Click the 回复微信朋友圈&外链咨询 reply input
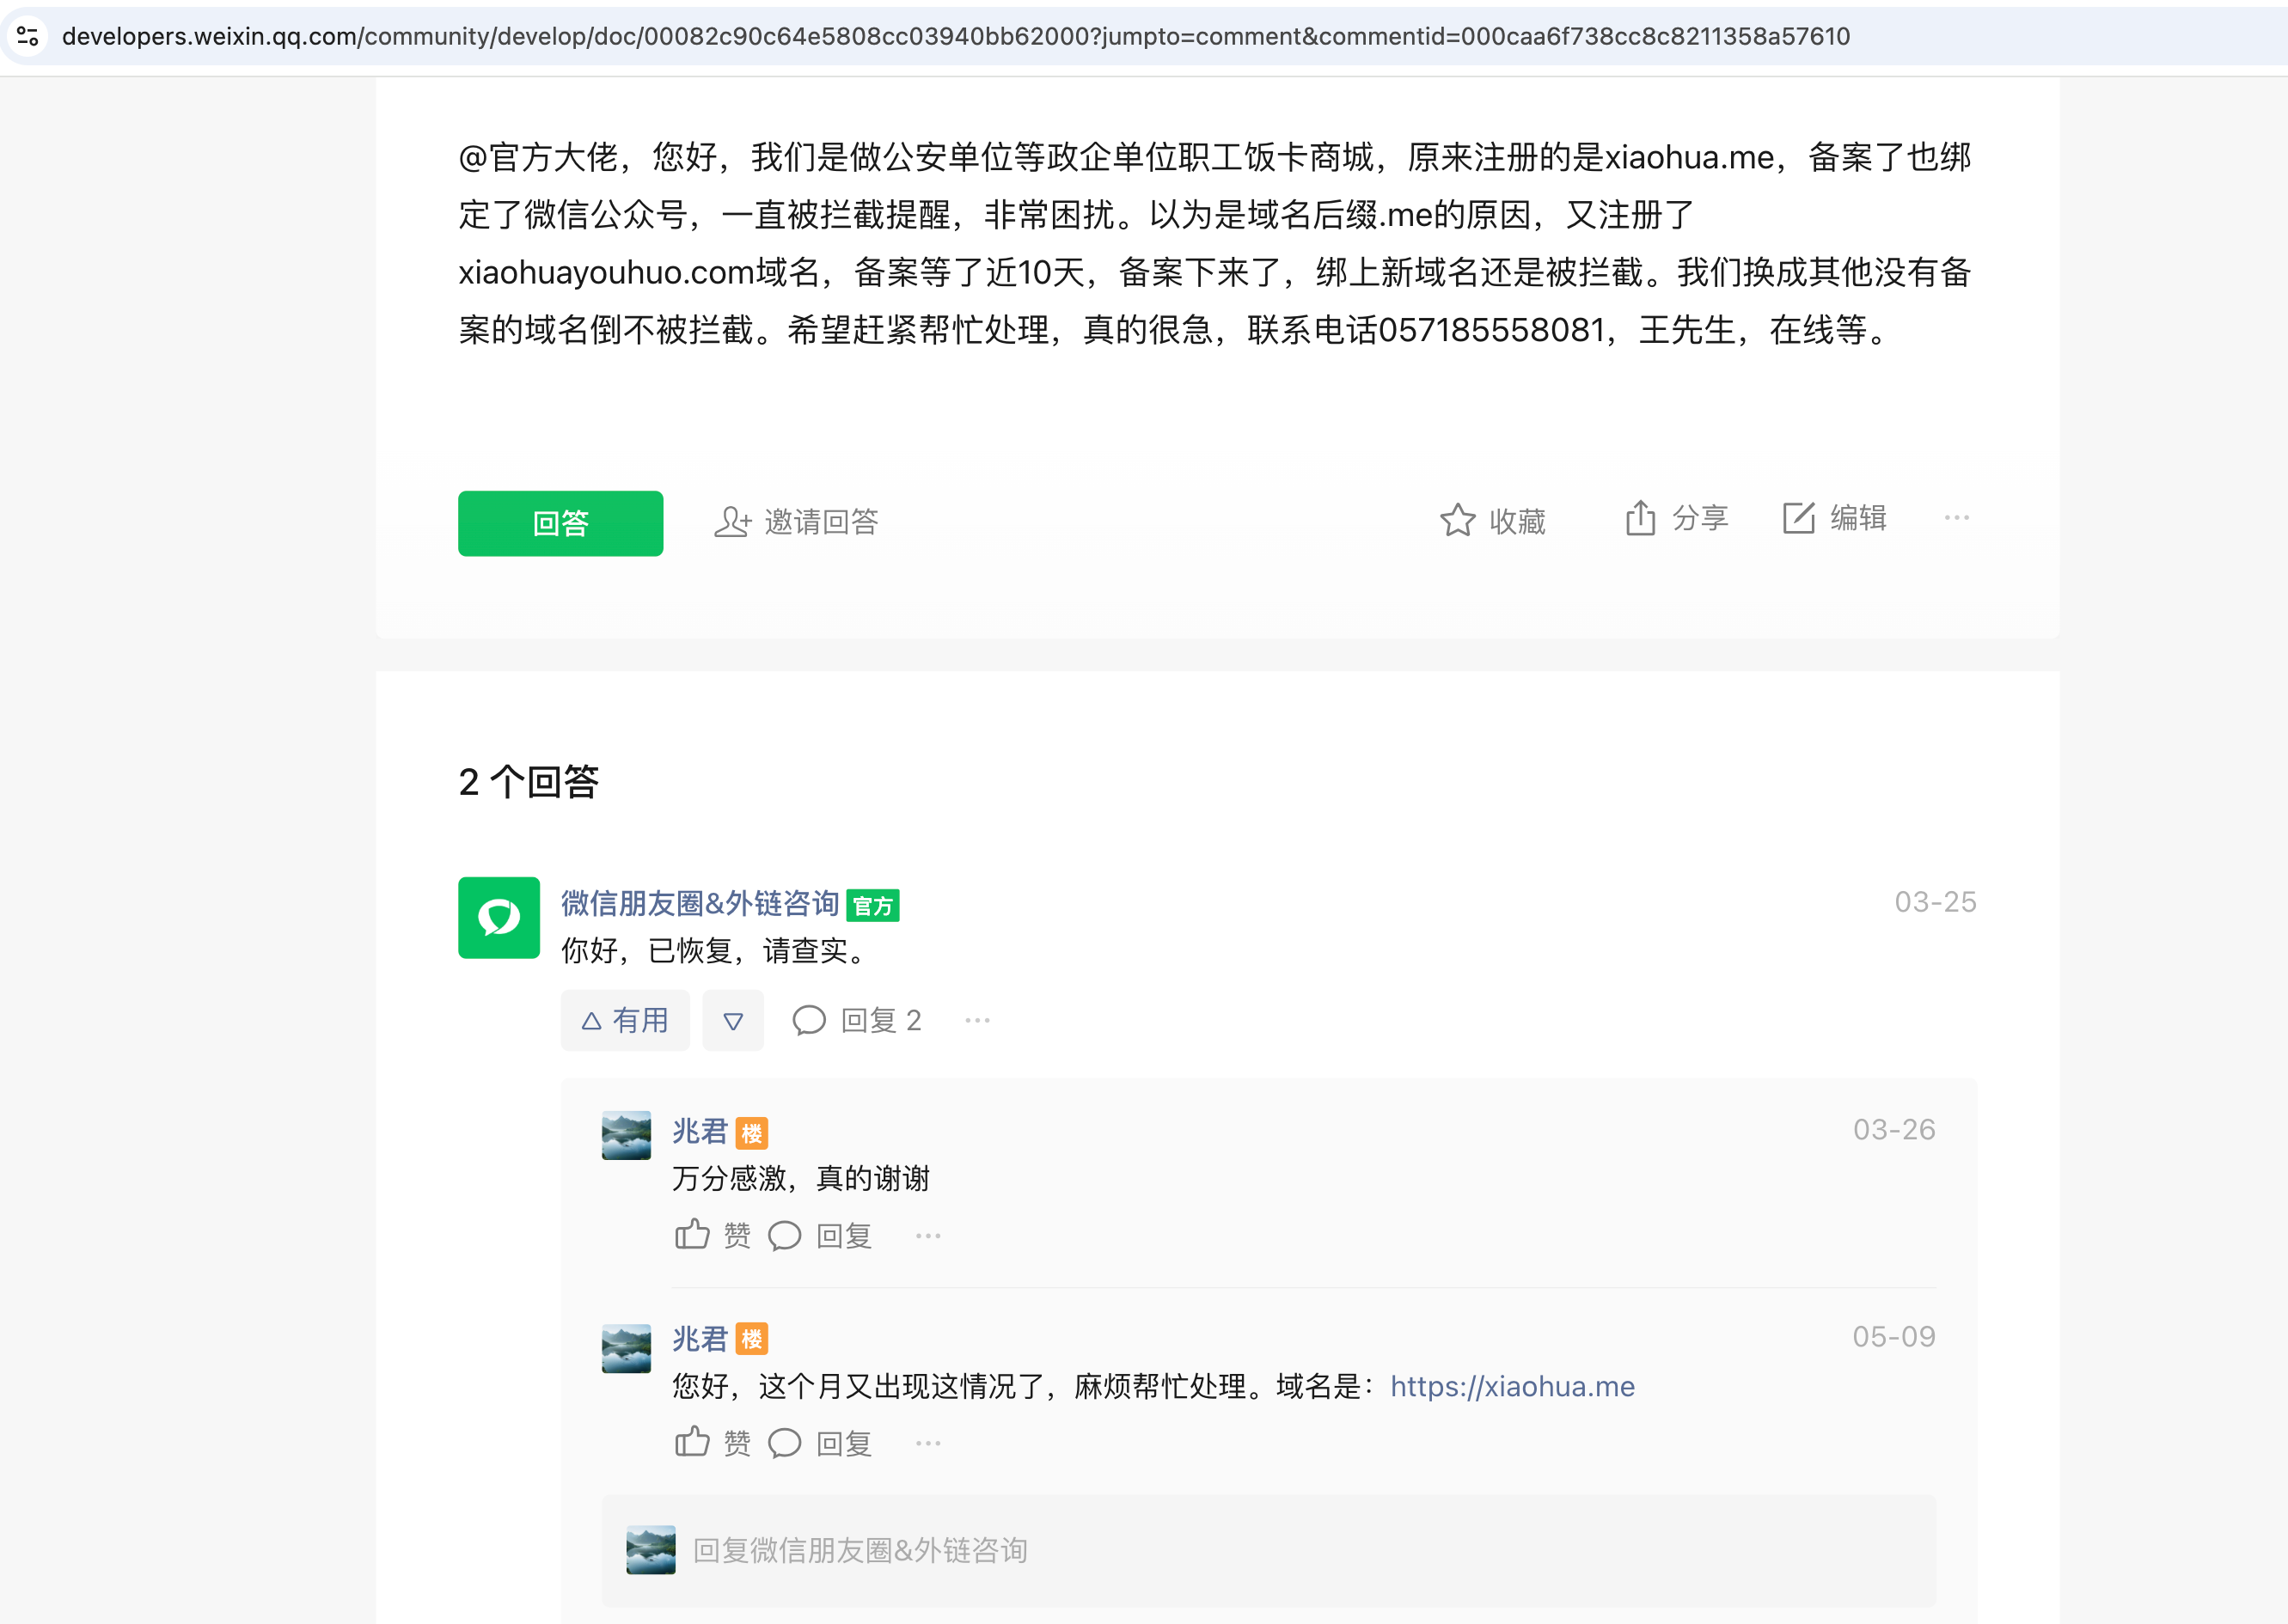The height and width of the screenshot is (1624, 2288). click(x=1268, y=1550)
